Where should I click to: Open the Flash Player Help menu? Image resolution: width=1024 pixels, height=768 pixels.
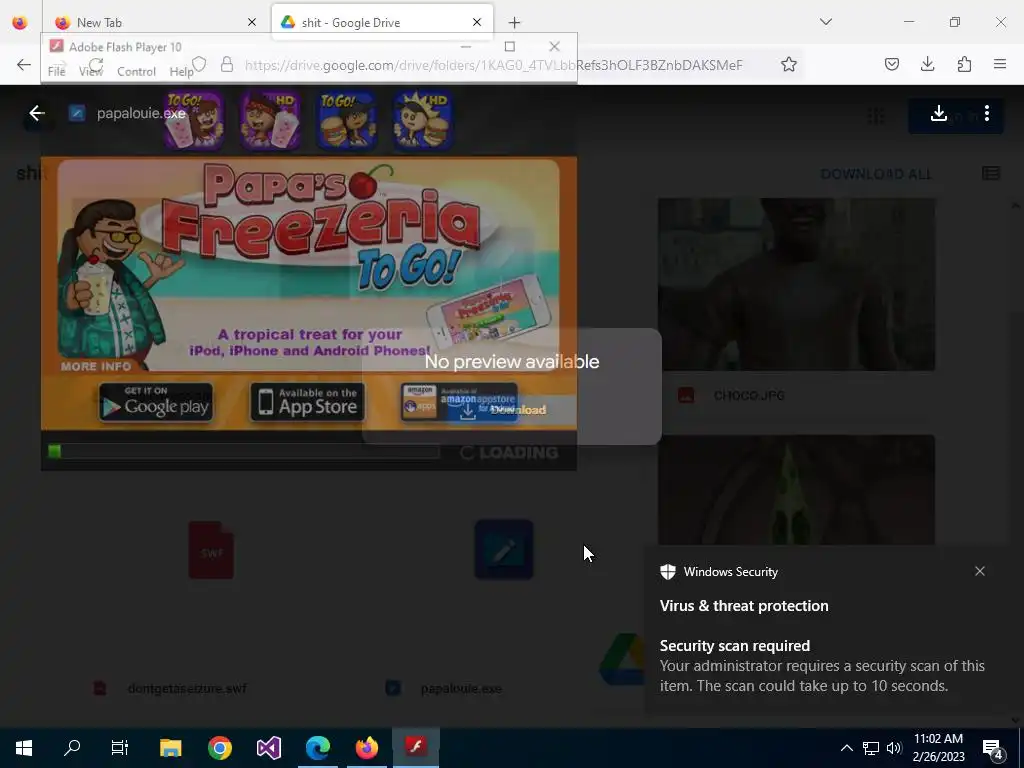tap(181, 71)
